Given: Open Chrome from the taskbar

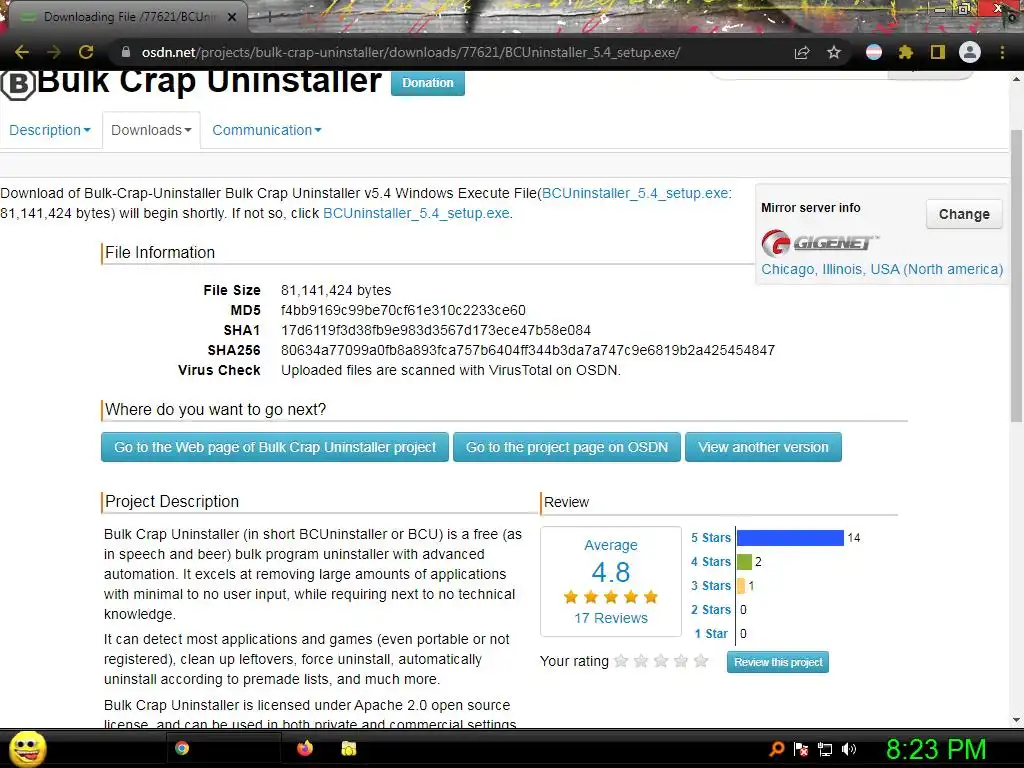Looking at the screenshot, I should click(182, 748).
